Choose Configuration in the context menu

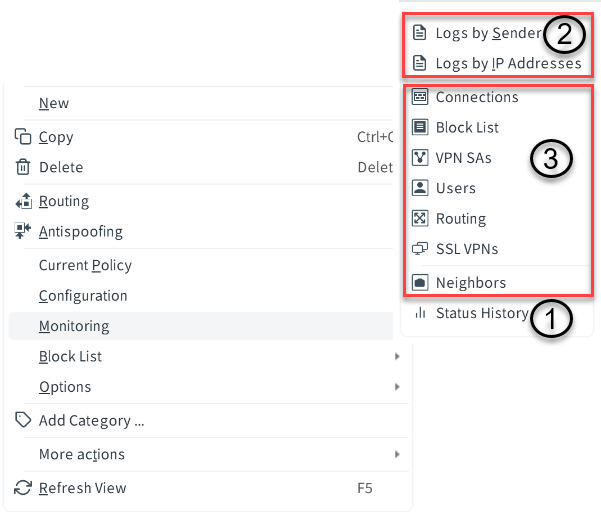coord(83,295)
